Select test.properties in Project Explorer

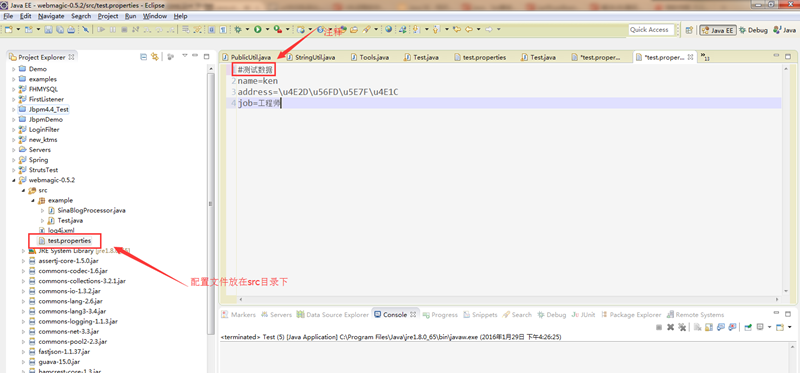tap(69, 240)
